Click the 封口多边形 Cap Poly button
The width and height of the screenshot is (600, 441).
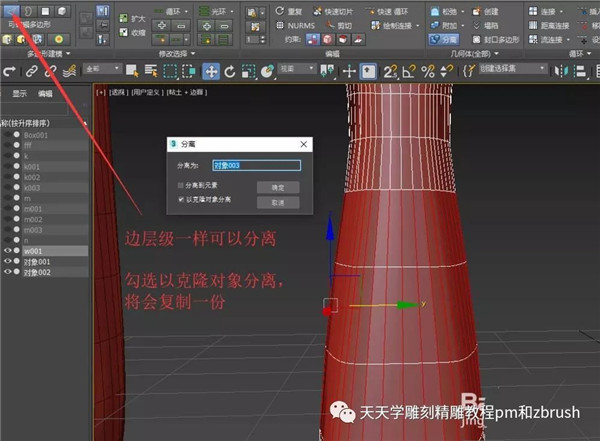pos(496,39)
